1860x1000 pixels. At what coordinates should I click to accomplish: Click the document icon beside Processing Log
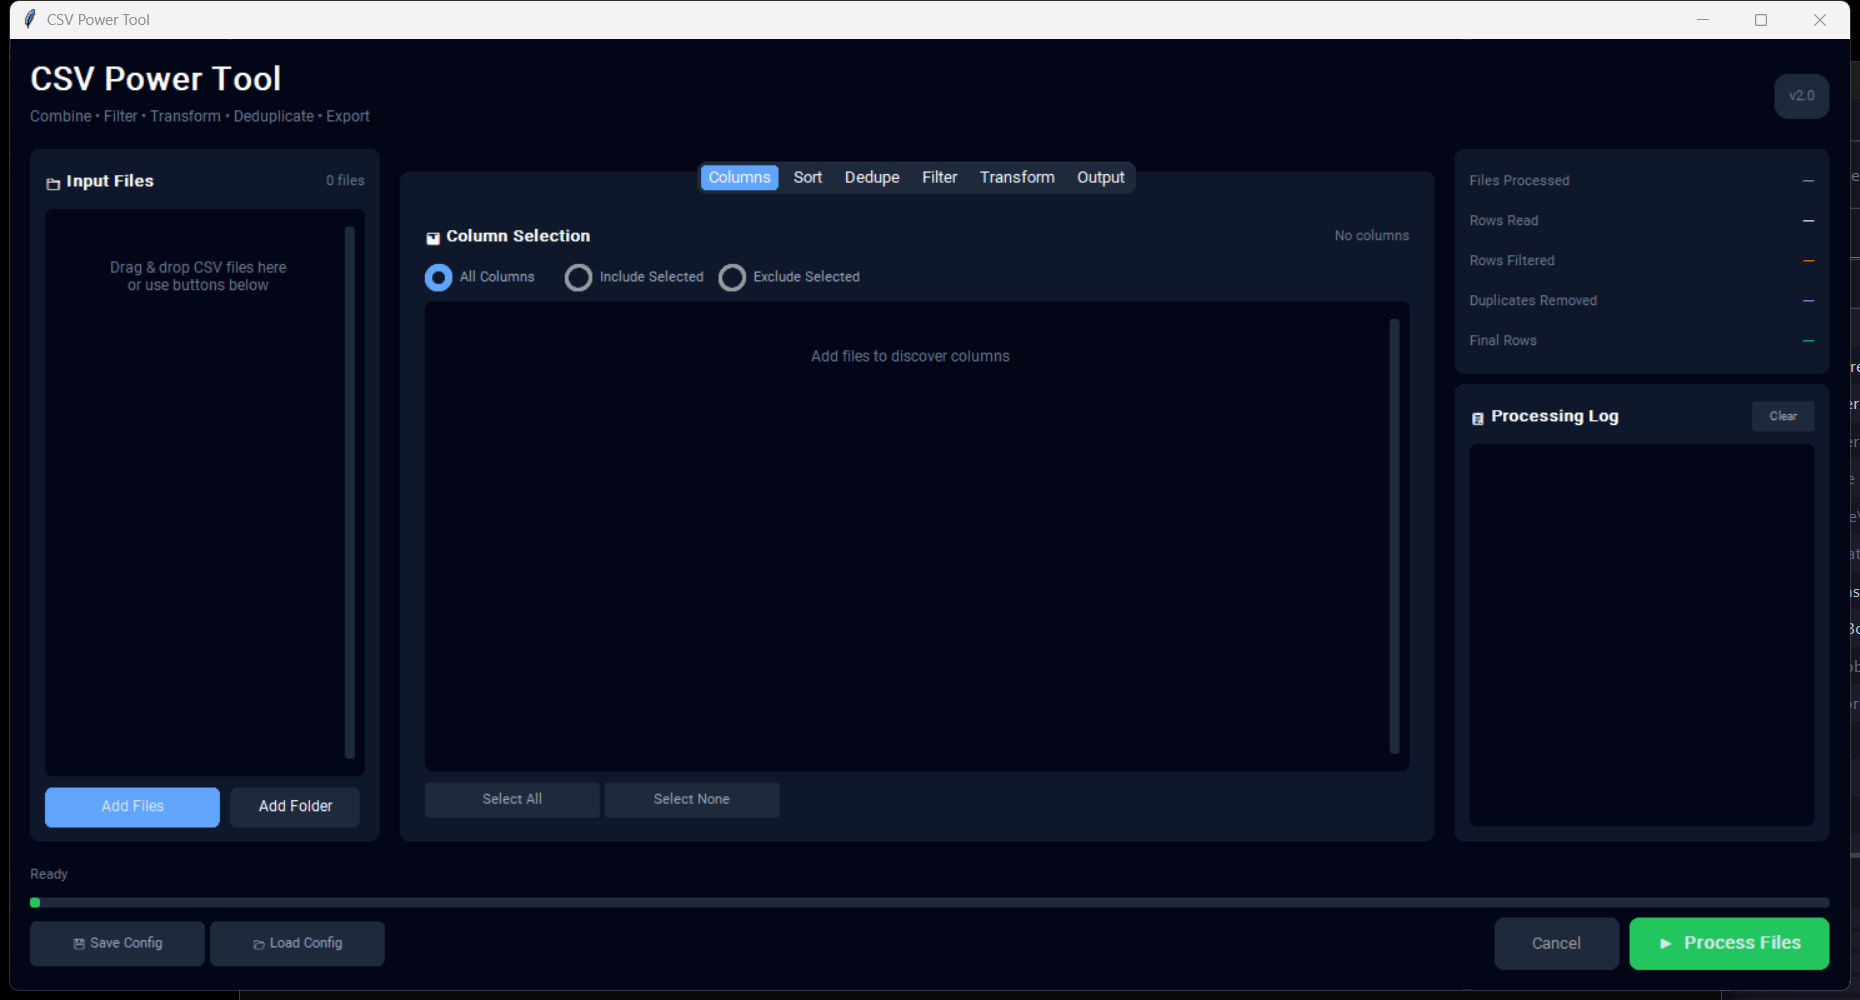[1478, 417]
